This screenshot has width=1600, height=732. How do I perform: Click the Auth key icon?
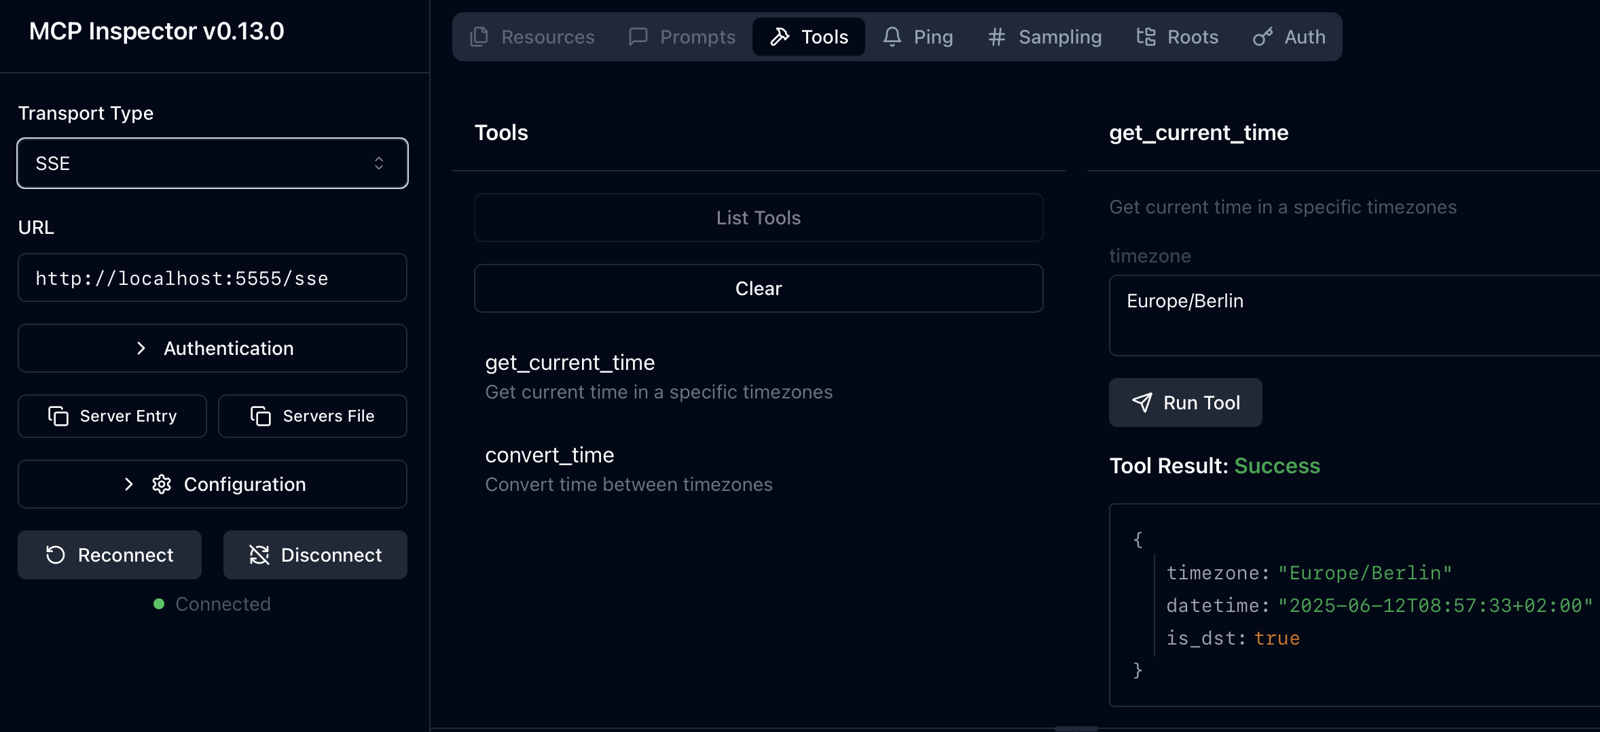(x=1263, y=37)
